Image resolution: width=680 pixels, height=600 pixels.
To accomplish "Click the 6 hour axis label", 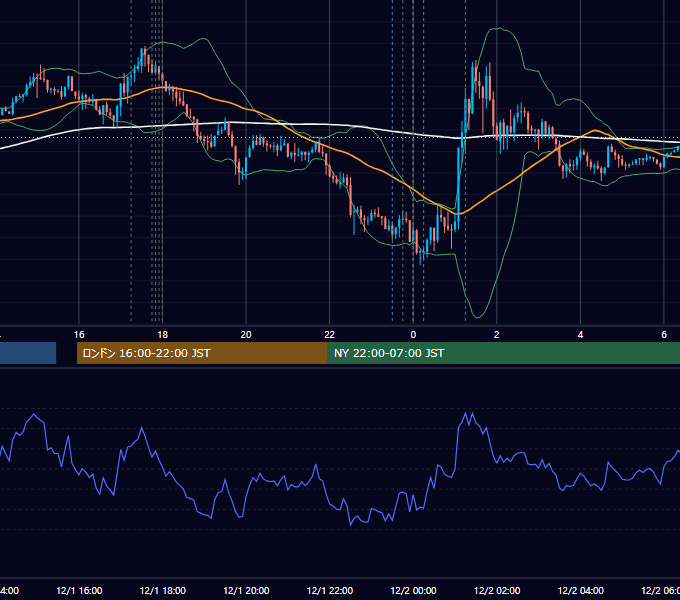I will point(664,335).
